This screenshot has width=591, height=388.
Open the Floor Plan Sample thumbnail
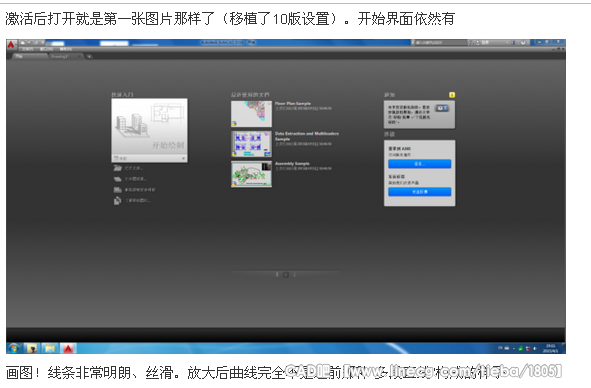point(251,113)
